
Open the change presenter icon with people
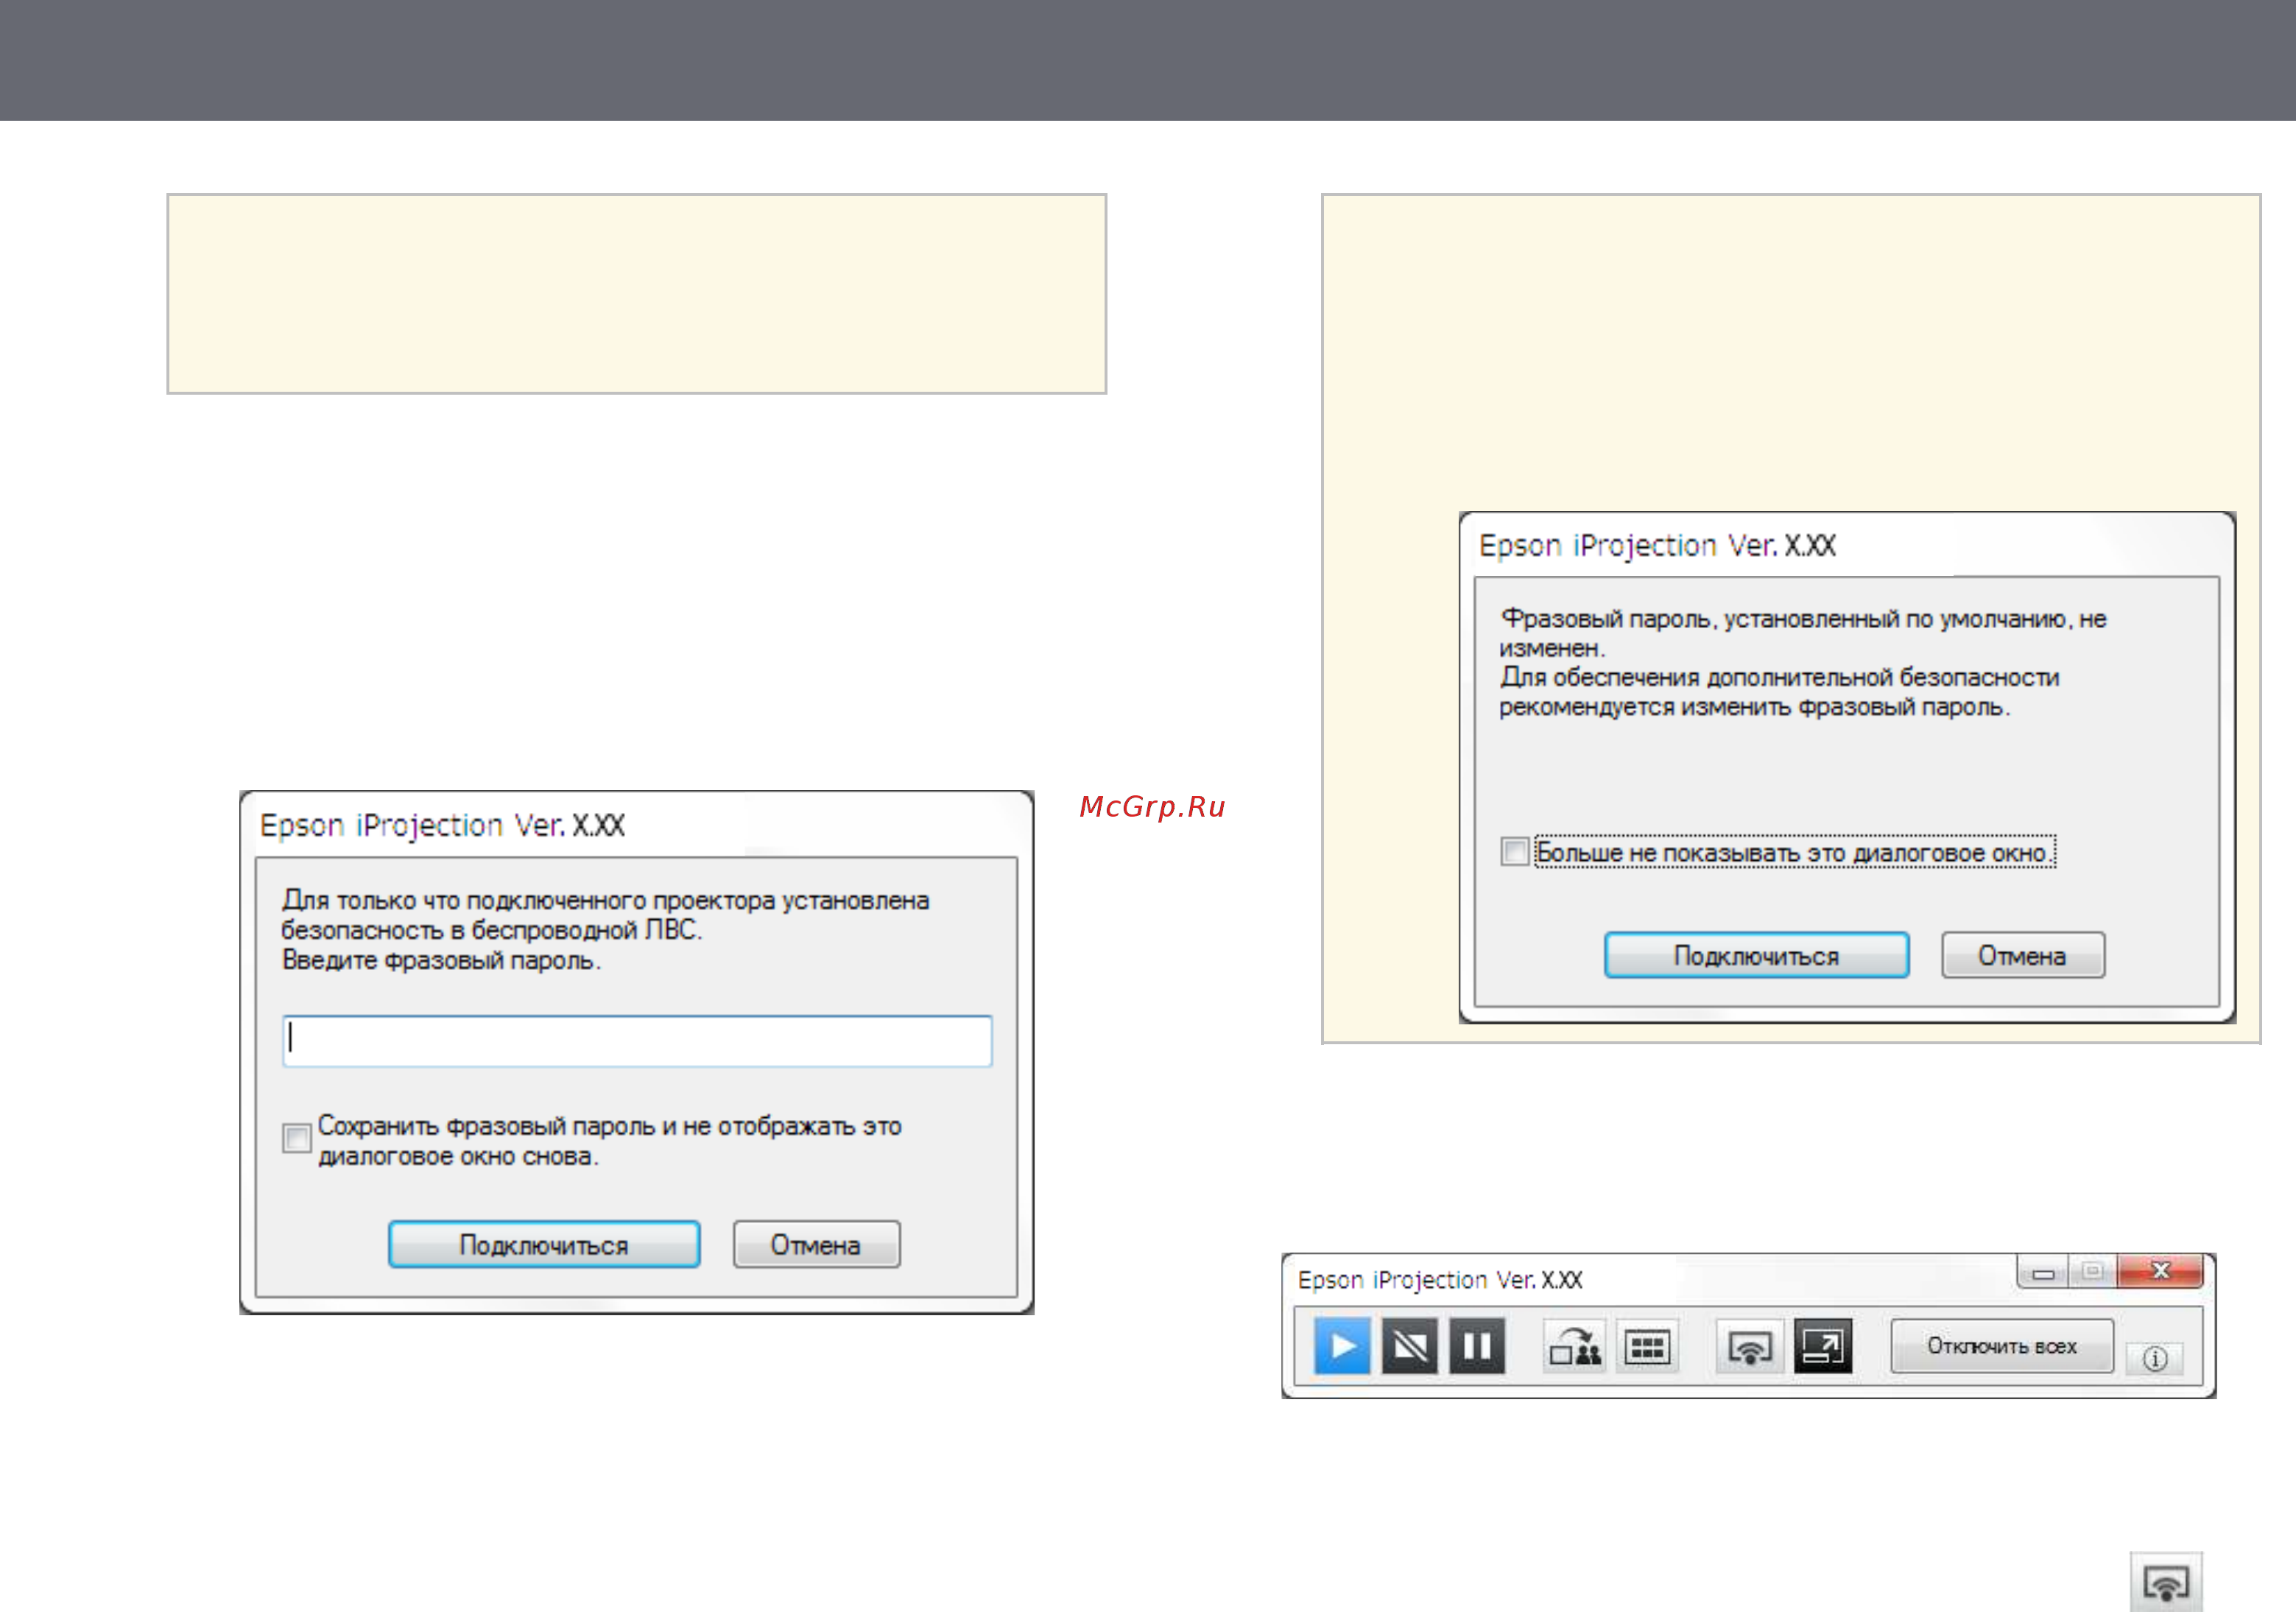click(x=1575, y=1346)
